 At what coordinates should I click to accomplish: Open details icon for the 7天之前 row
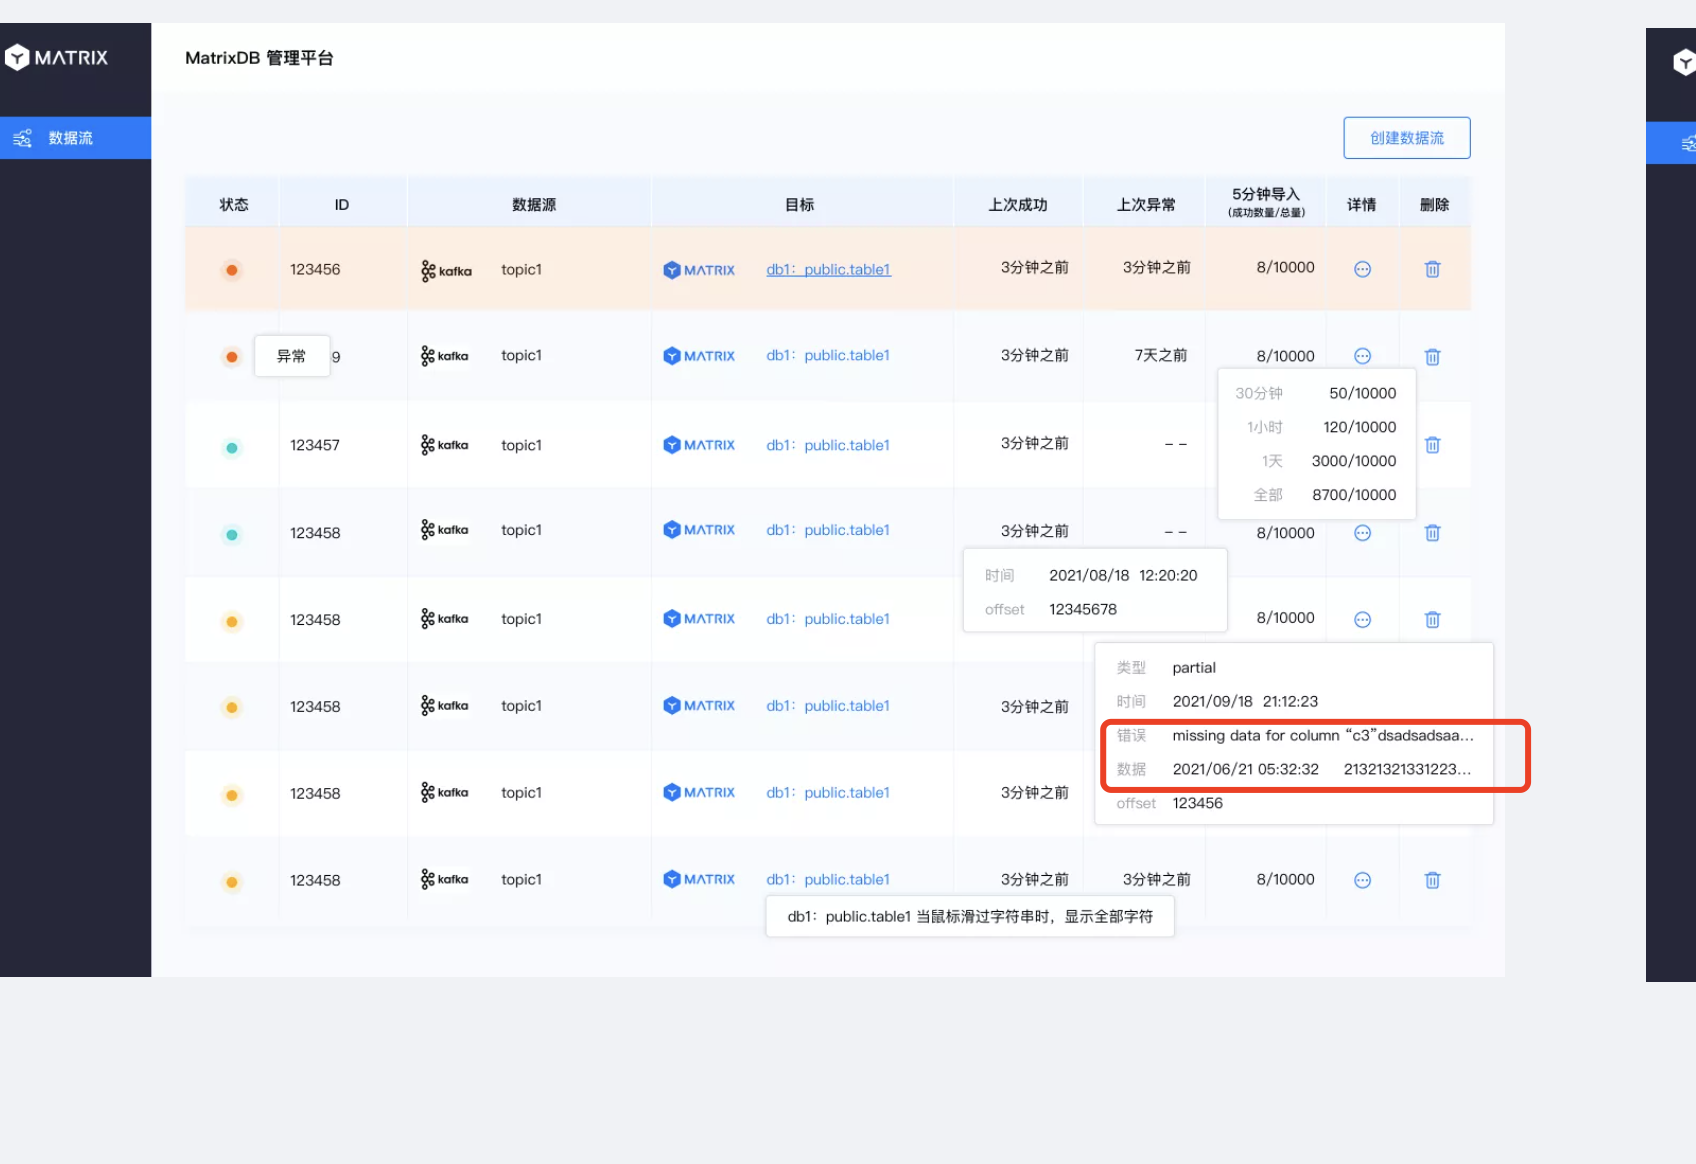[1362, 356]
